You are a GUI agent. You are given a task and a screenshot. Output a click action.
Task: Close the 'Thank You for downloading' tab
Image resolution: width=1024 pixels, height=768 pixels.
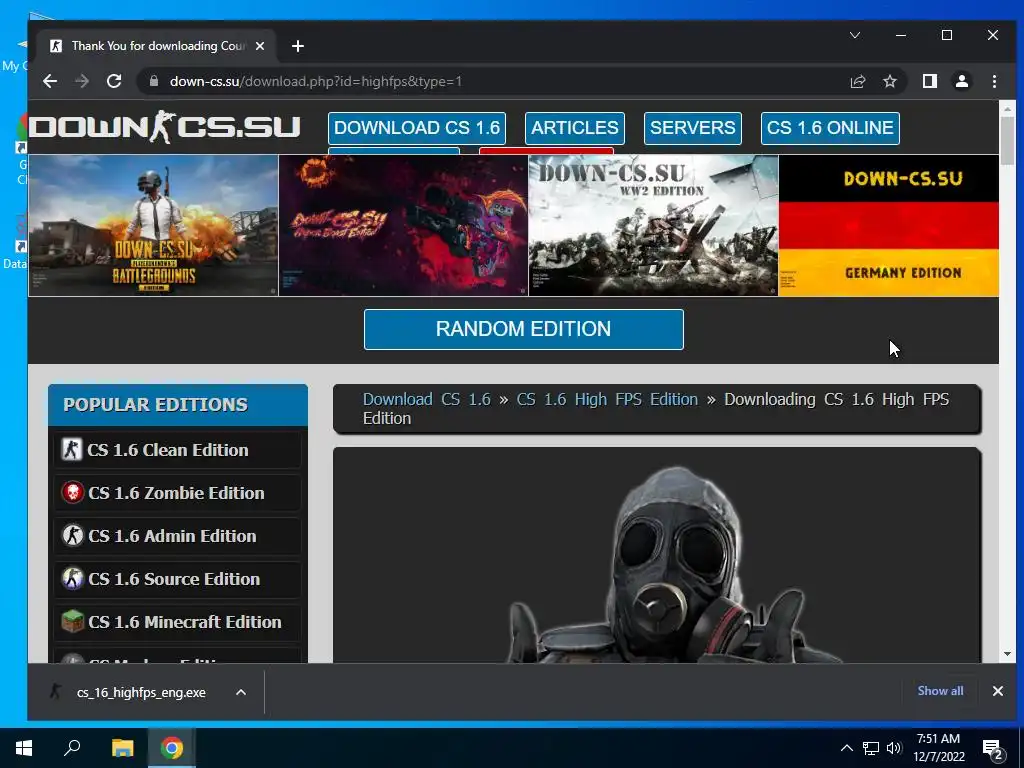coord(260,46)
